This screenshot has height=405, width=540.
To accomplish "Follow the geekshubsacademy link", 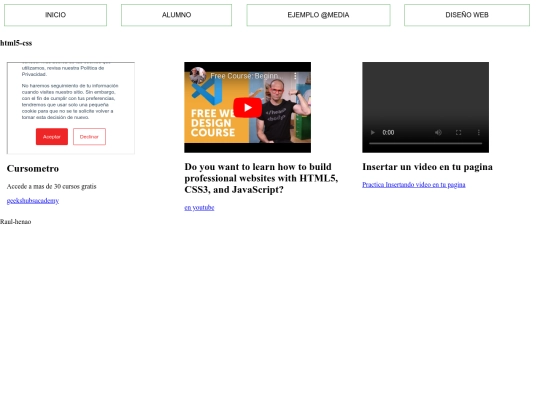I will (33, 201).
